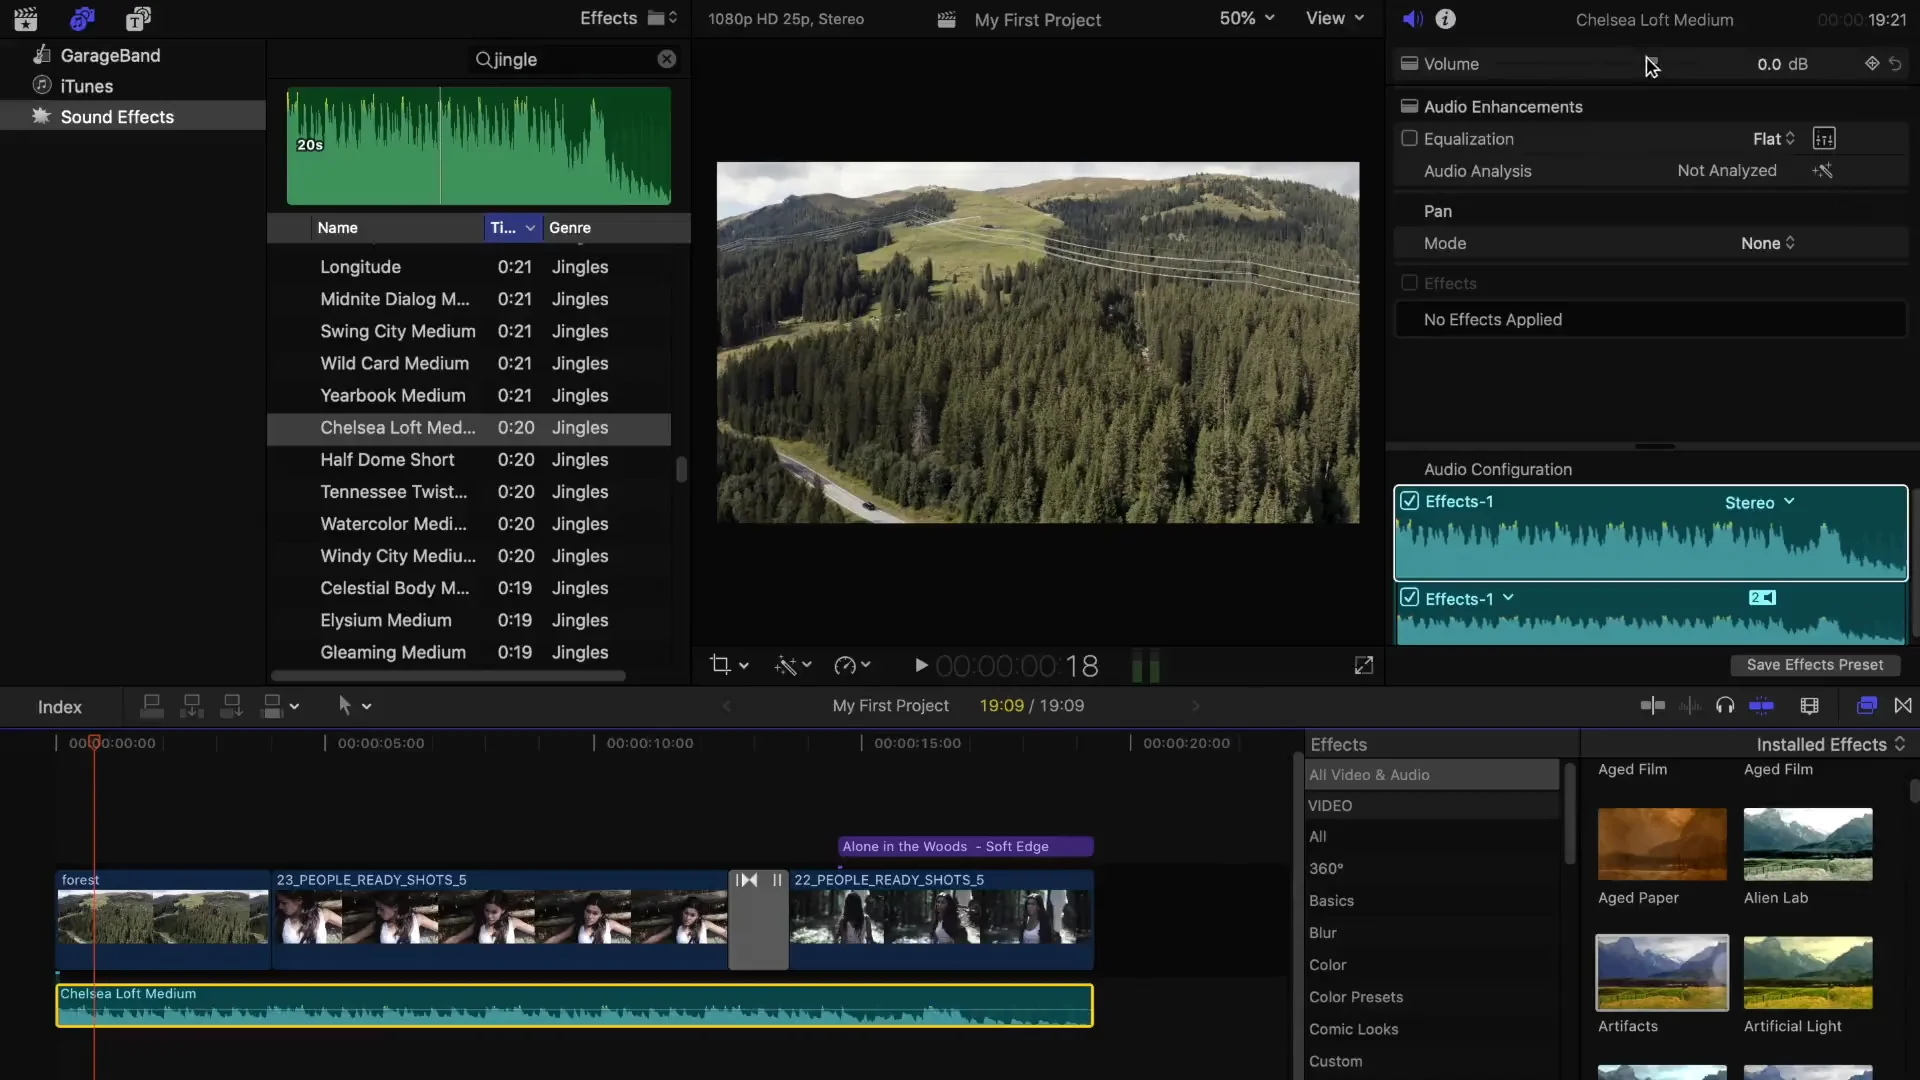Toggle the Effects checkbox in inspector

coord(1409,283)
